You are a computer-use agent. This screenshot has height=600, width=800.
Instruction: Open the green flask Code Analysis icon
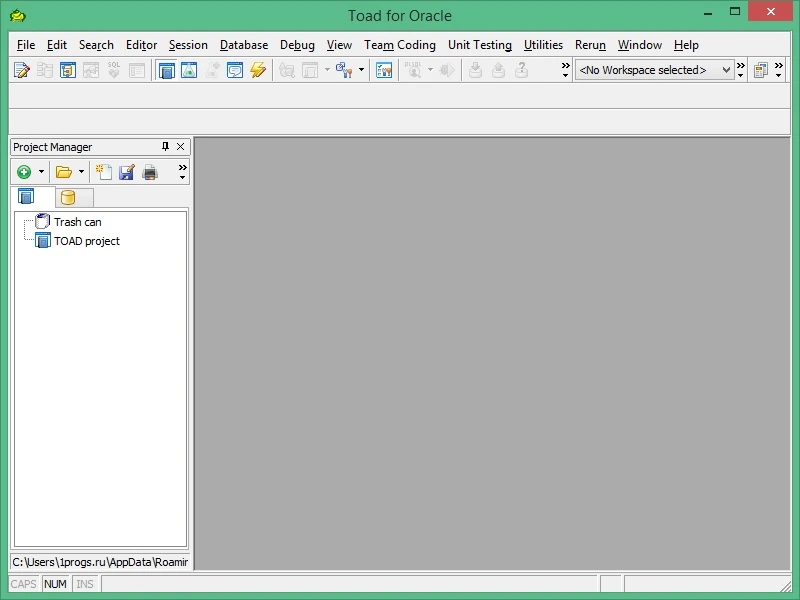[x=189, y=70]
